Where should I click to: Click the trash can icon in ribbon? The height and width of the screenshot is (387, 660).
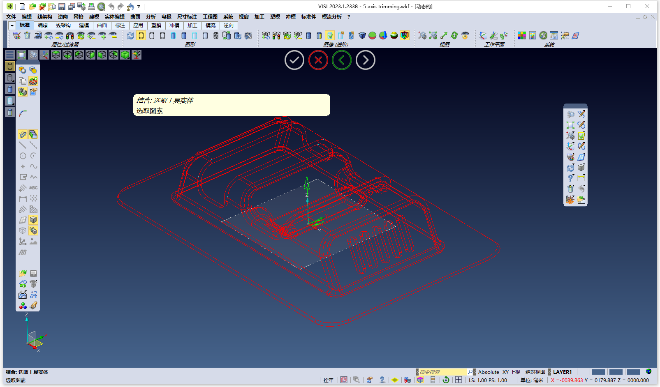pyautogui.click(x=27, y=36)
